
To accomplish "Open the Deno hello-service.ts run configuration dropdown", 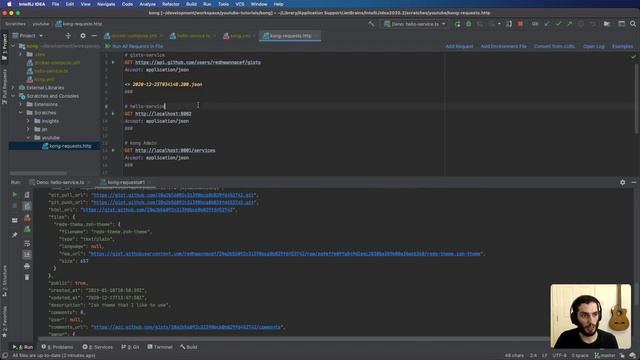I will [x=415, y=24].
